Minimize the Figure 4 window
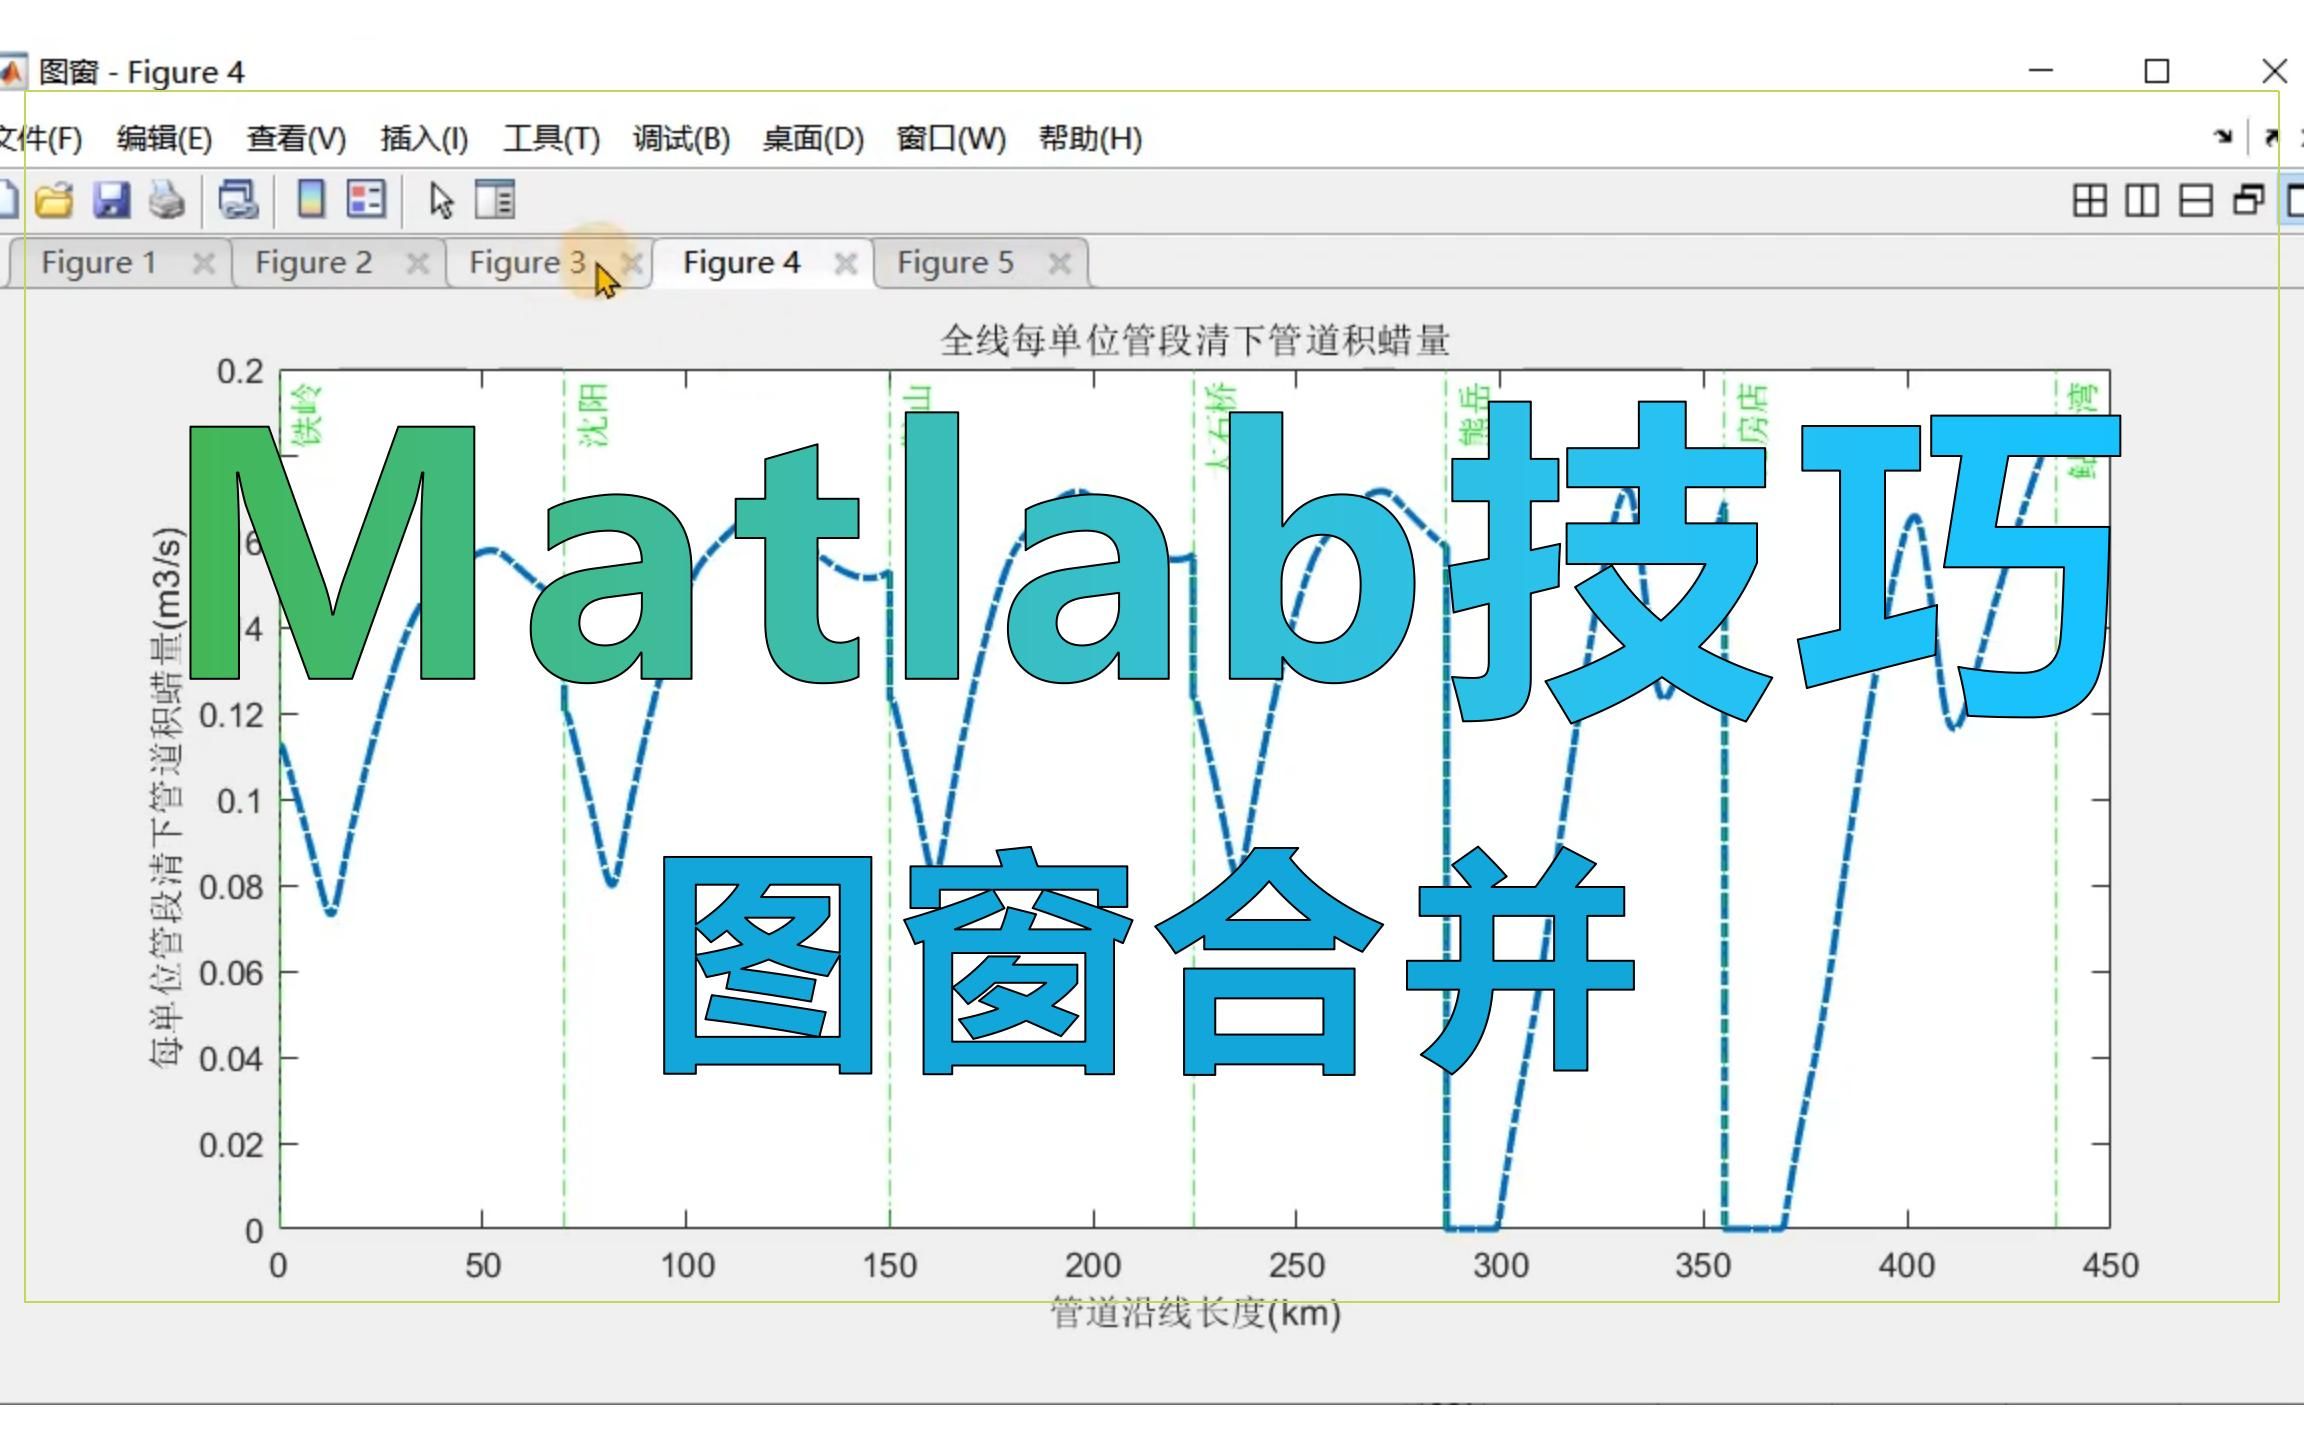The image size is (2304, 1440). [2041, 71]
